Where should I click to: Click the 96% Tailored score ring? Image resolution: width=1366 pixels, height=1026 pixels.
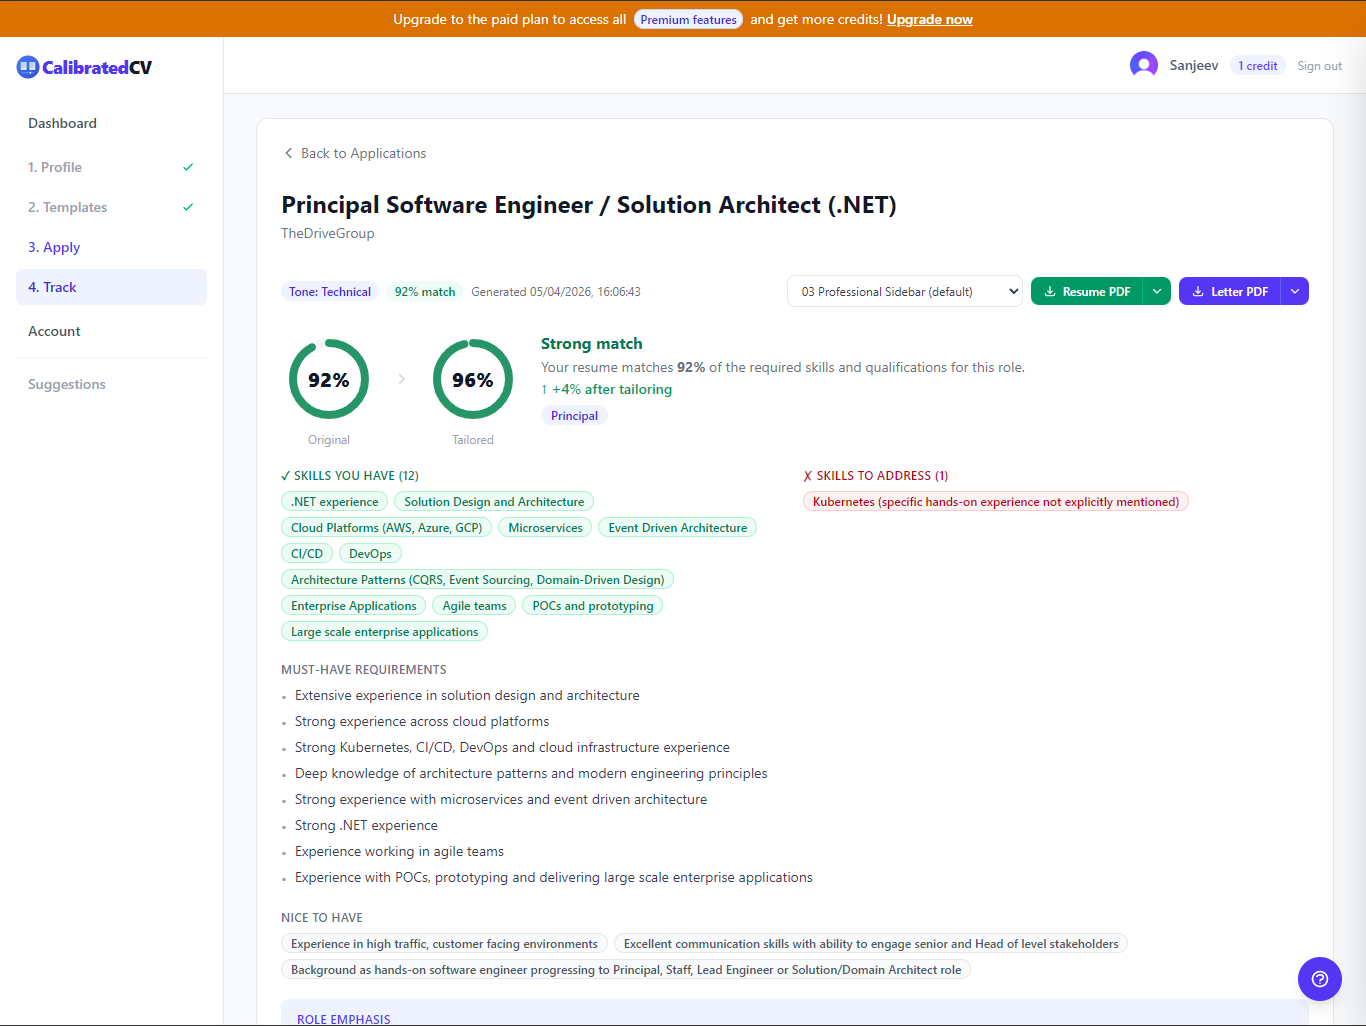[473, 379]
